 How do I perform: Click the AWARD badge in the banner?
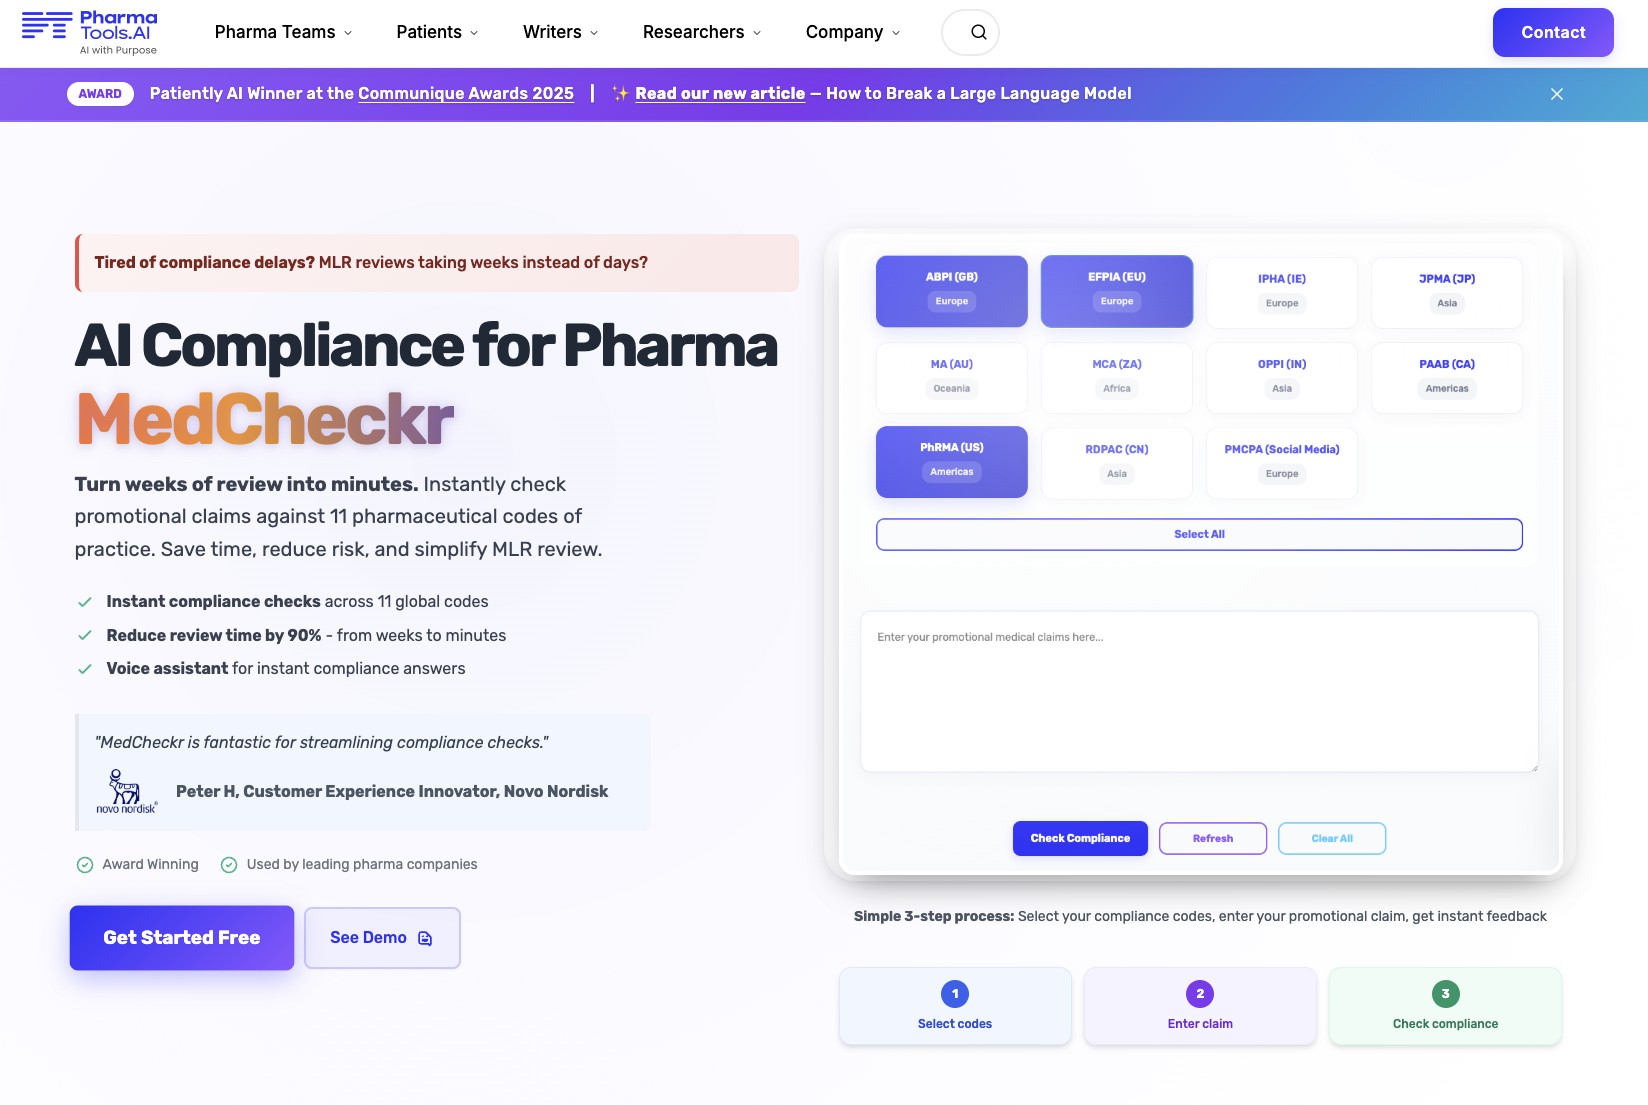100,93
